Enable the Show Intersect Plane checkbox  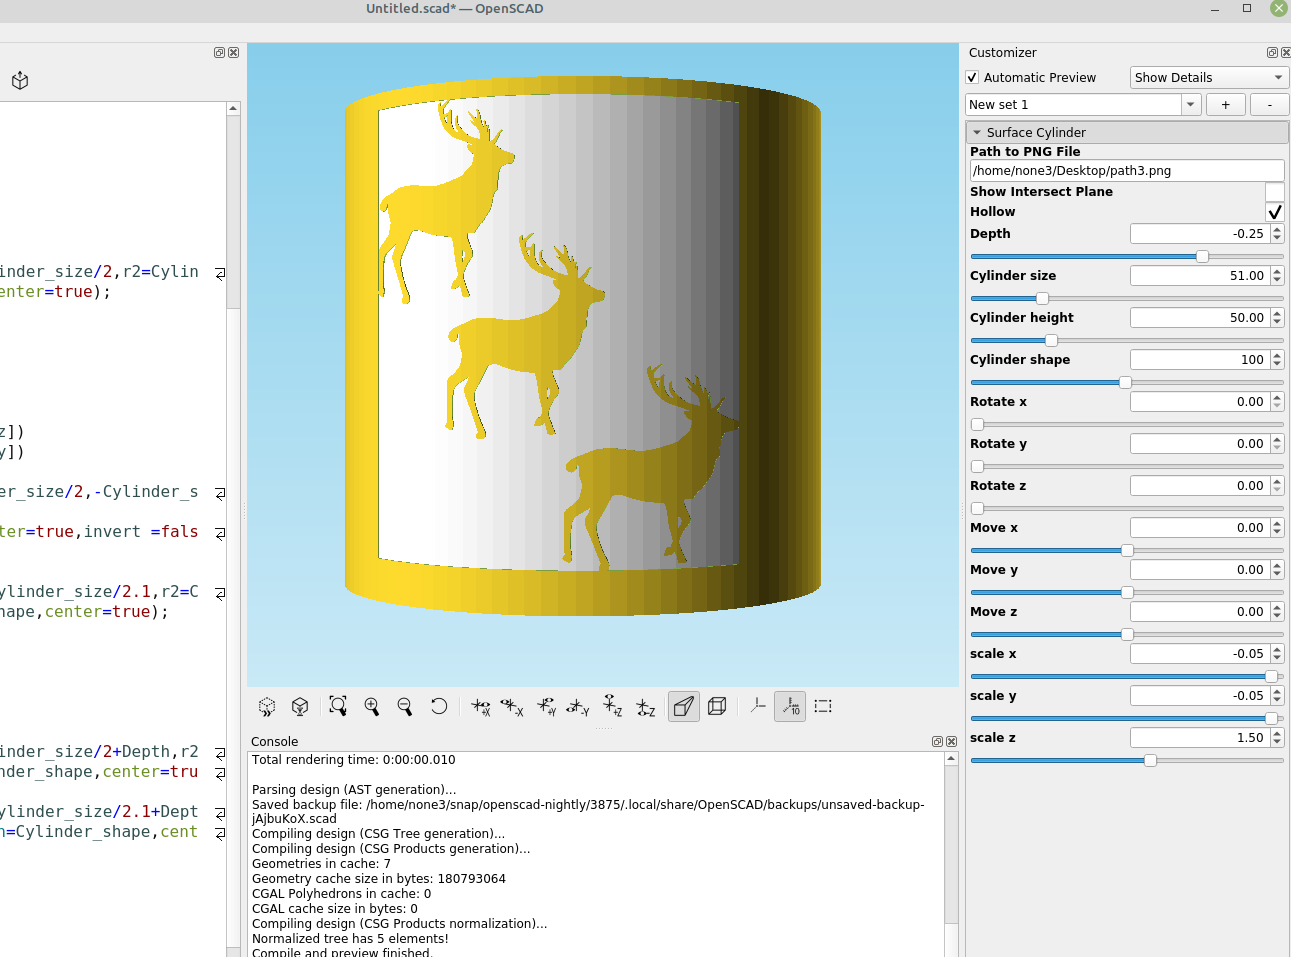tap(1274, 191)
